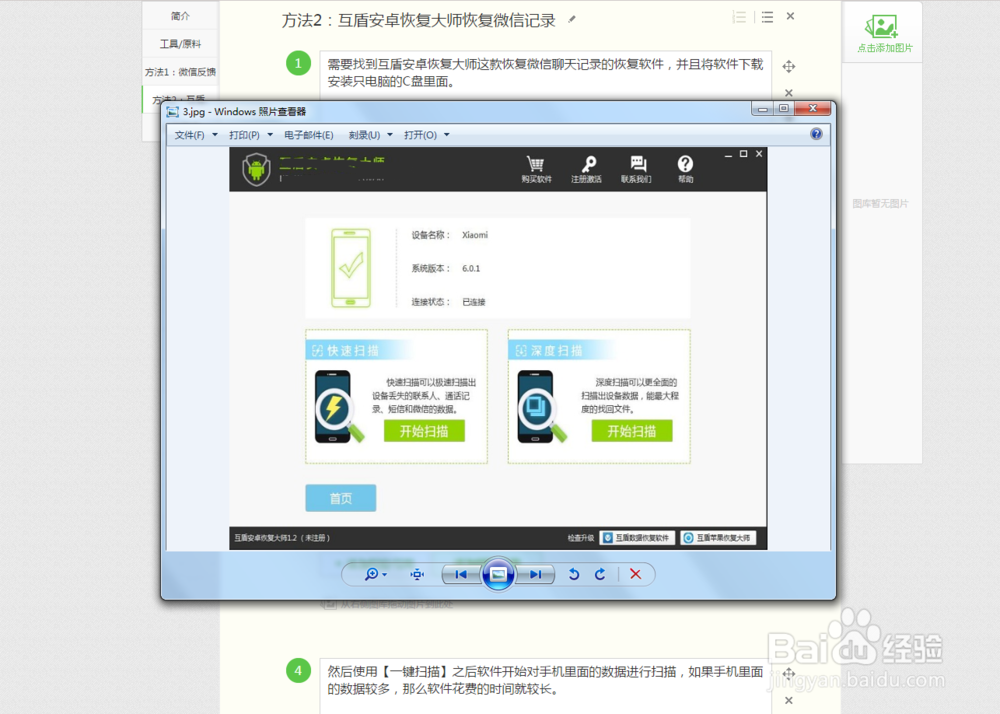Open the 文件 menu
This screenshot has width=1000, height=714.
189,133
